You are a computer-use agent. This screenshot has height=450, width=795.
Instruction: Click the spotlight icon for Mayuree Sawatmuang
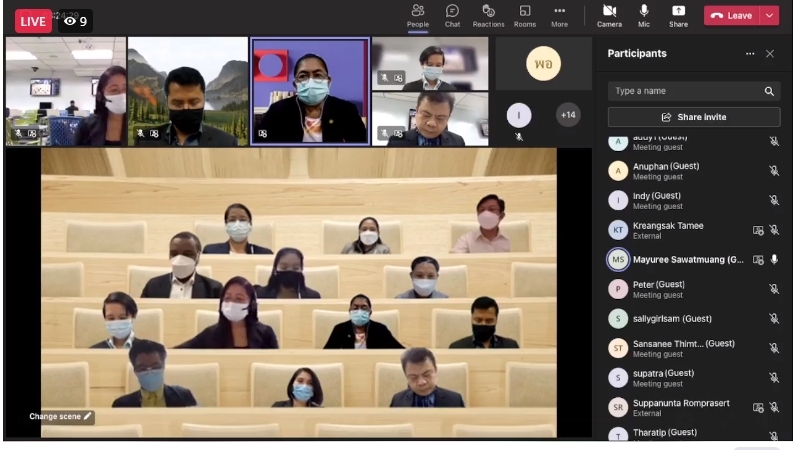point(758,260)
